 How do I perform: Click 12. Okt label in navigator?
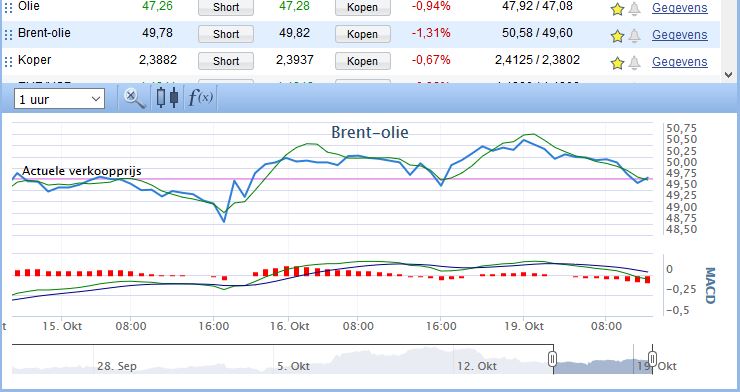477,366
